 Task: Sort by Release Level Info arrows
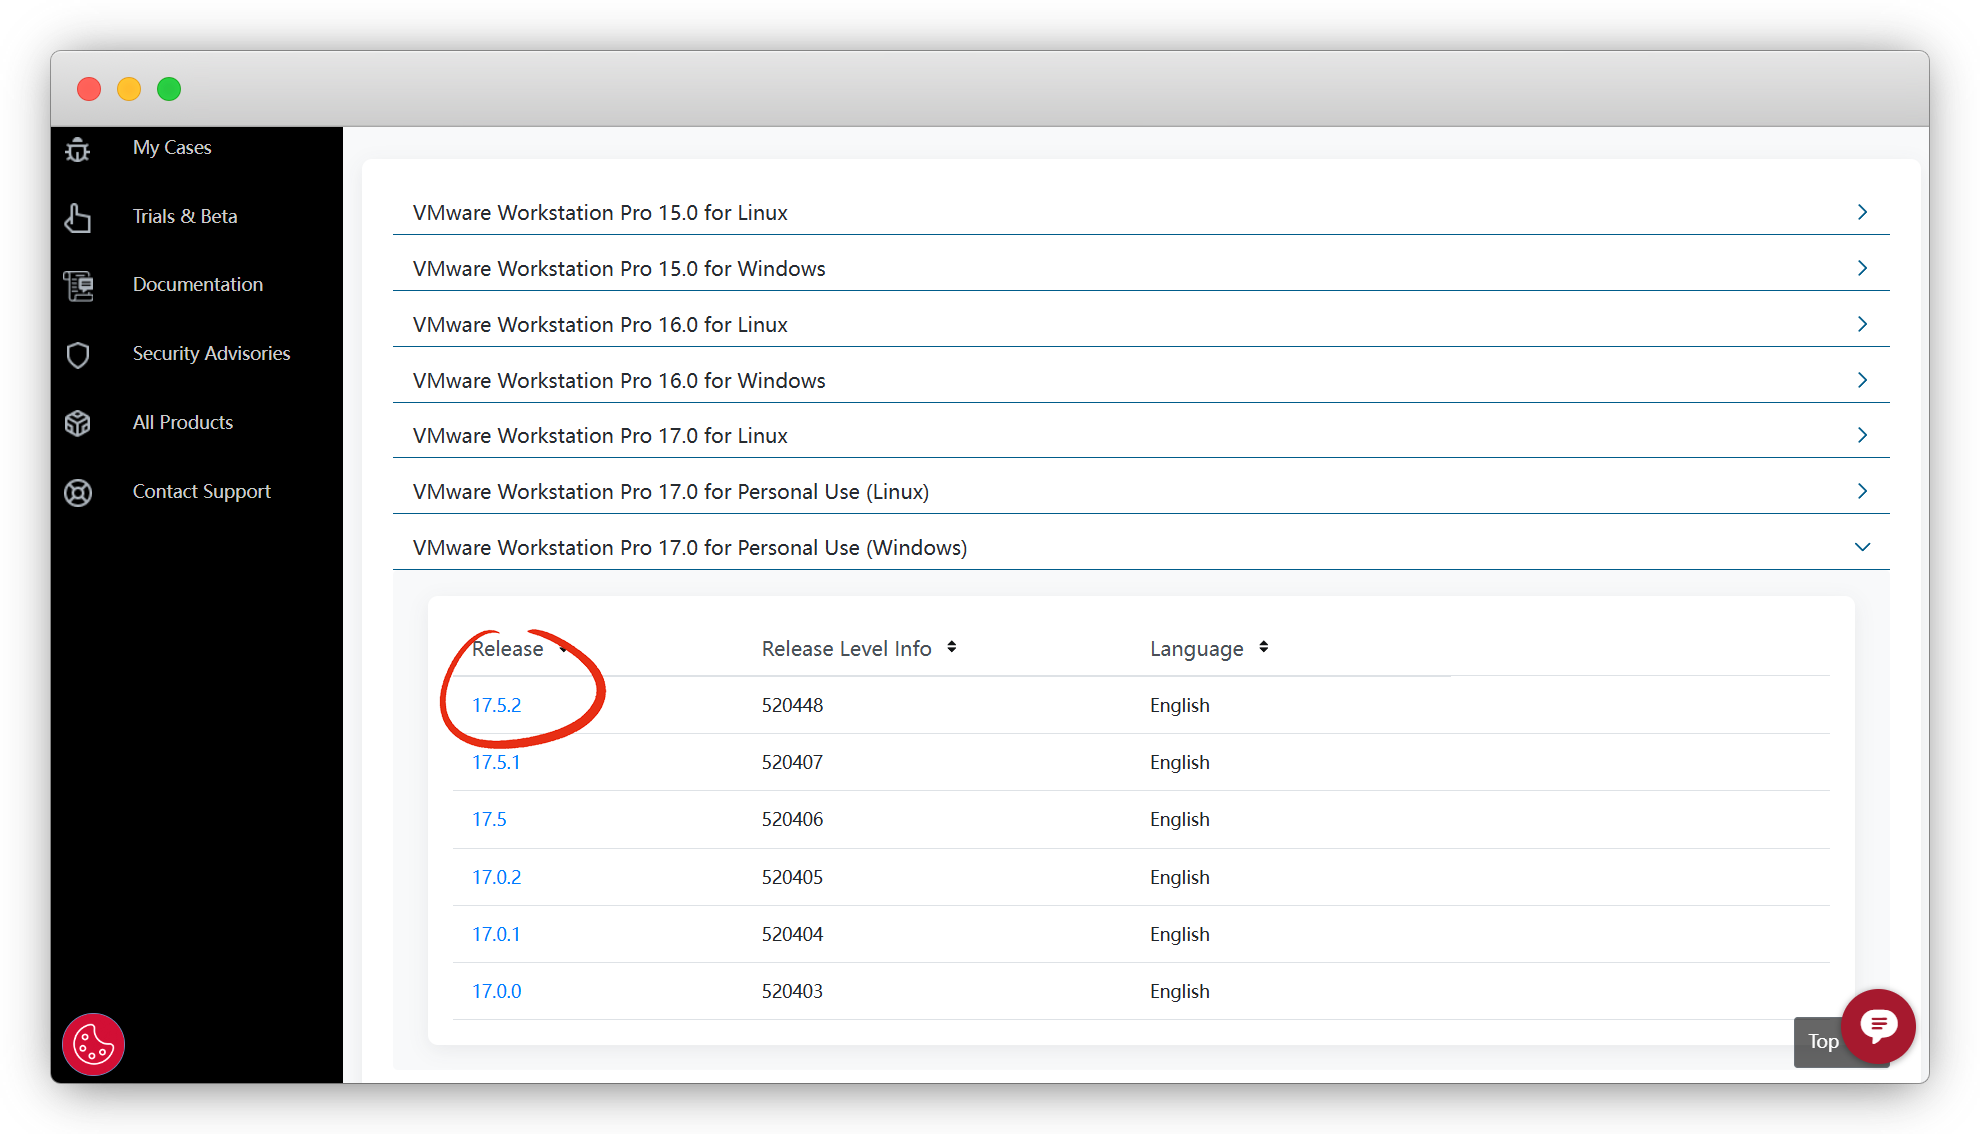point(952,647)
